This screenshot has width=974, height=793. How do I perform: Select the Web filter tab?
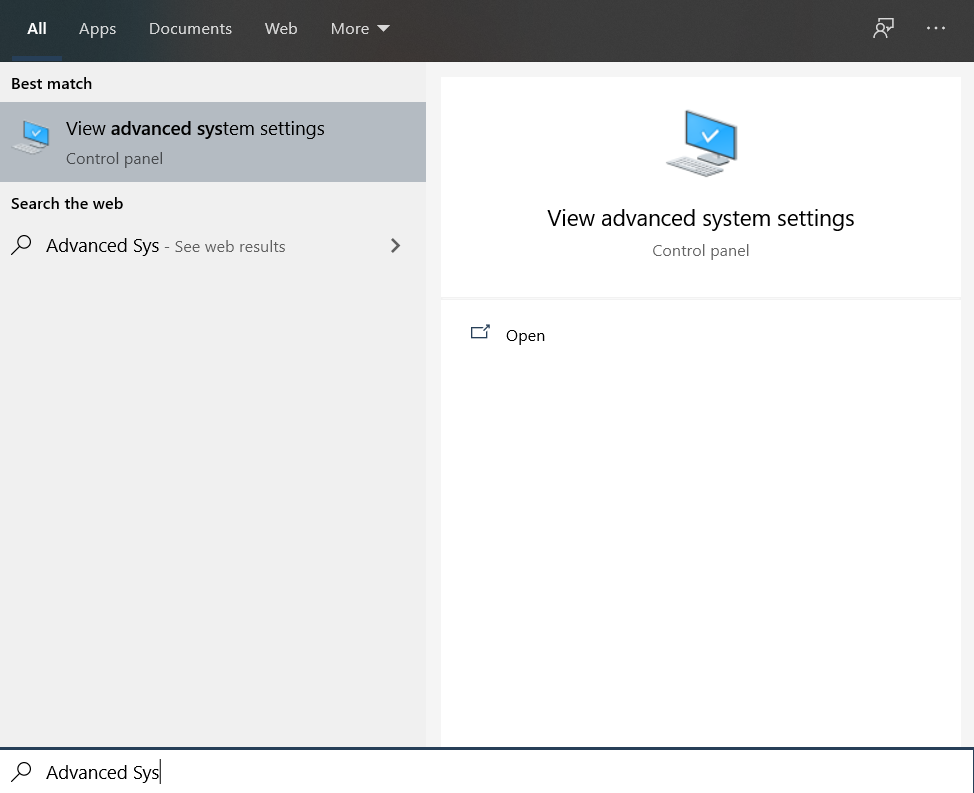281,29
